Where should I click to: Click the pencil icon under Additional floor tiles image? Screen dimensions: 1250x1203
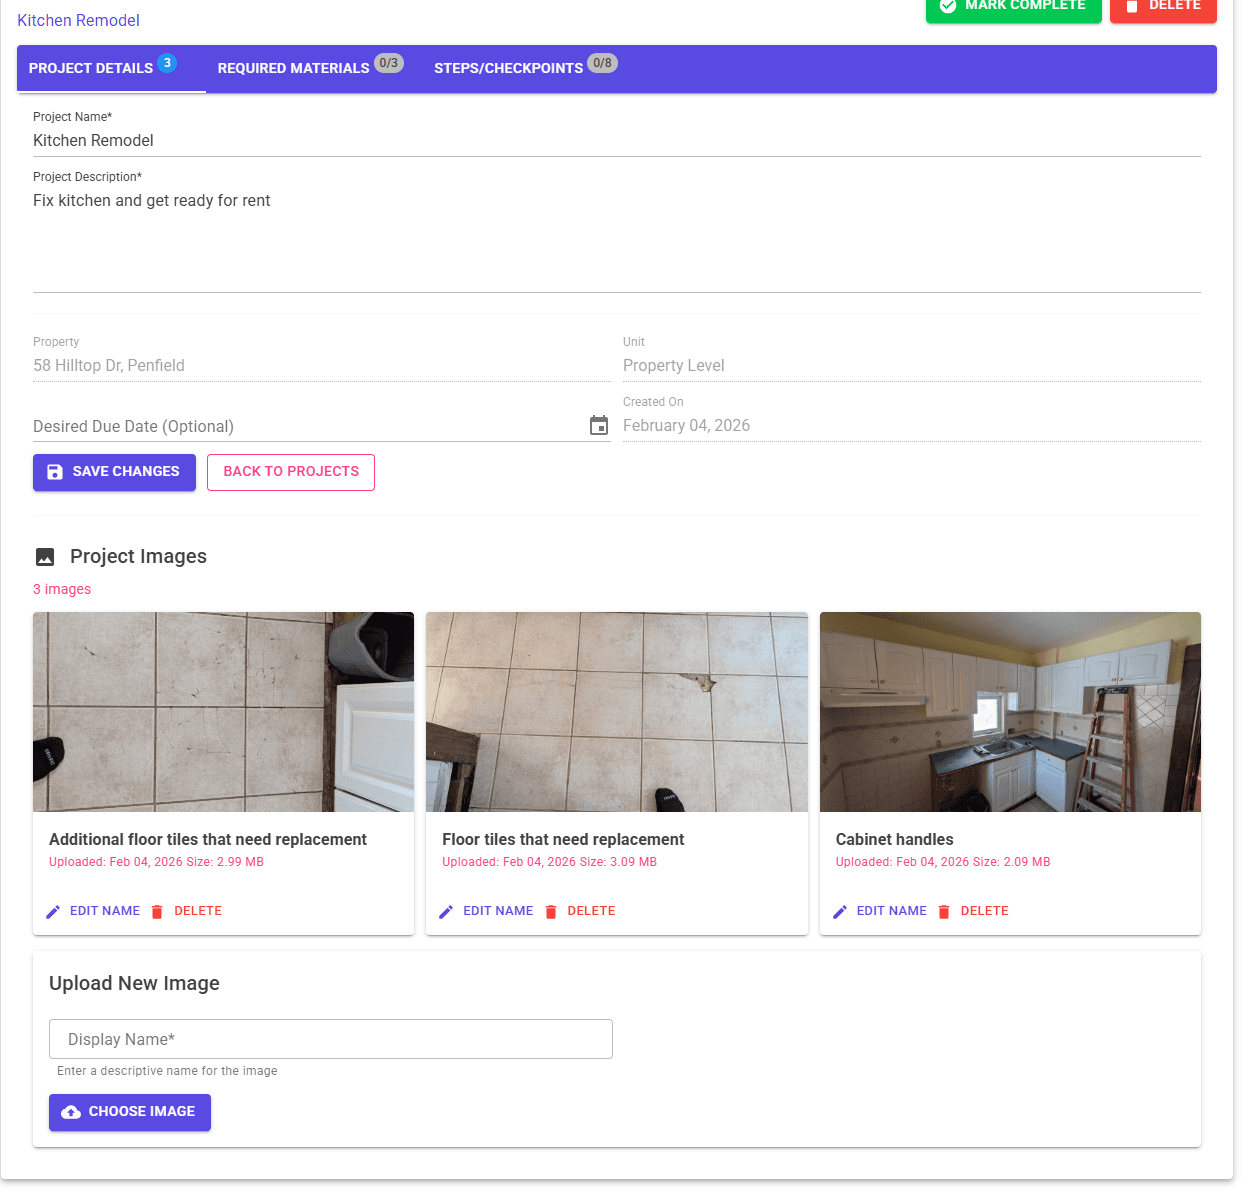pyautogui.click(x=53, y=911)
